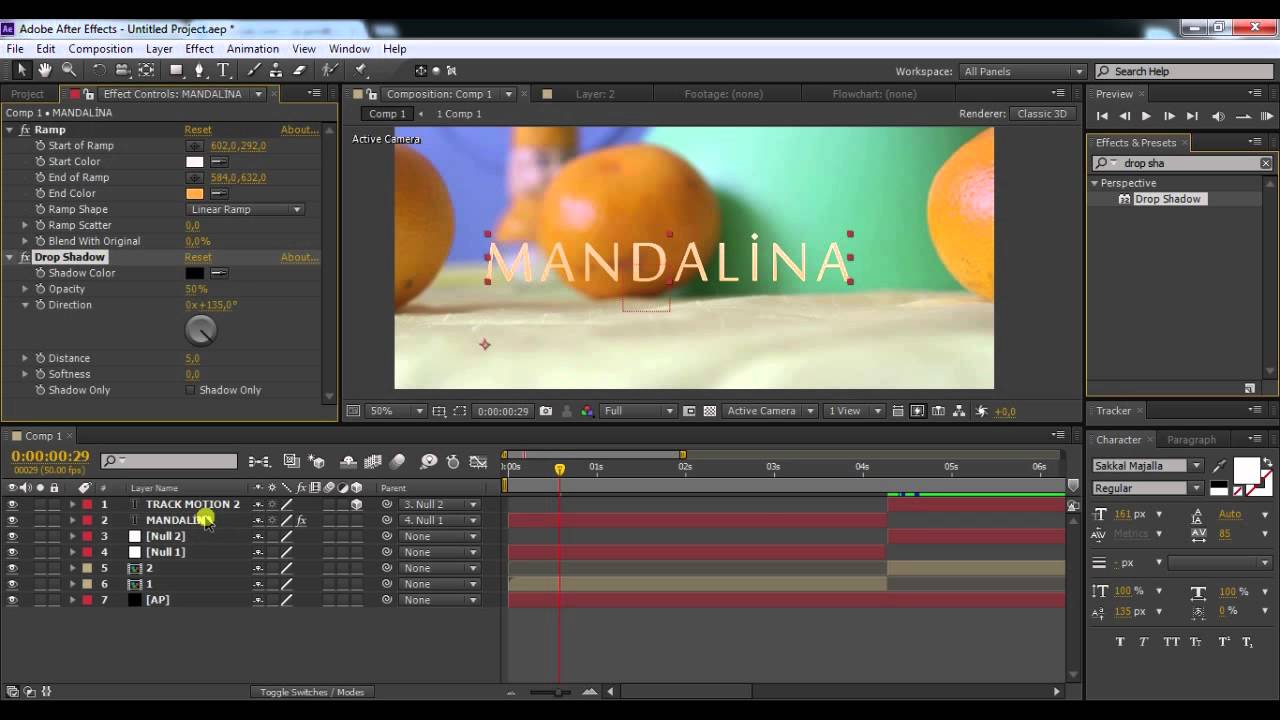Click Start of Ramp point picker icon

pyautogui.click(x=194, y=146)
